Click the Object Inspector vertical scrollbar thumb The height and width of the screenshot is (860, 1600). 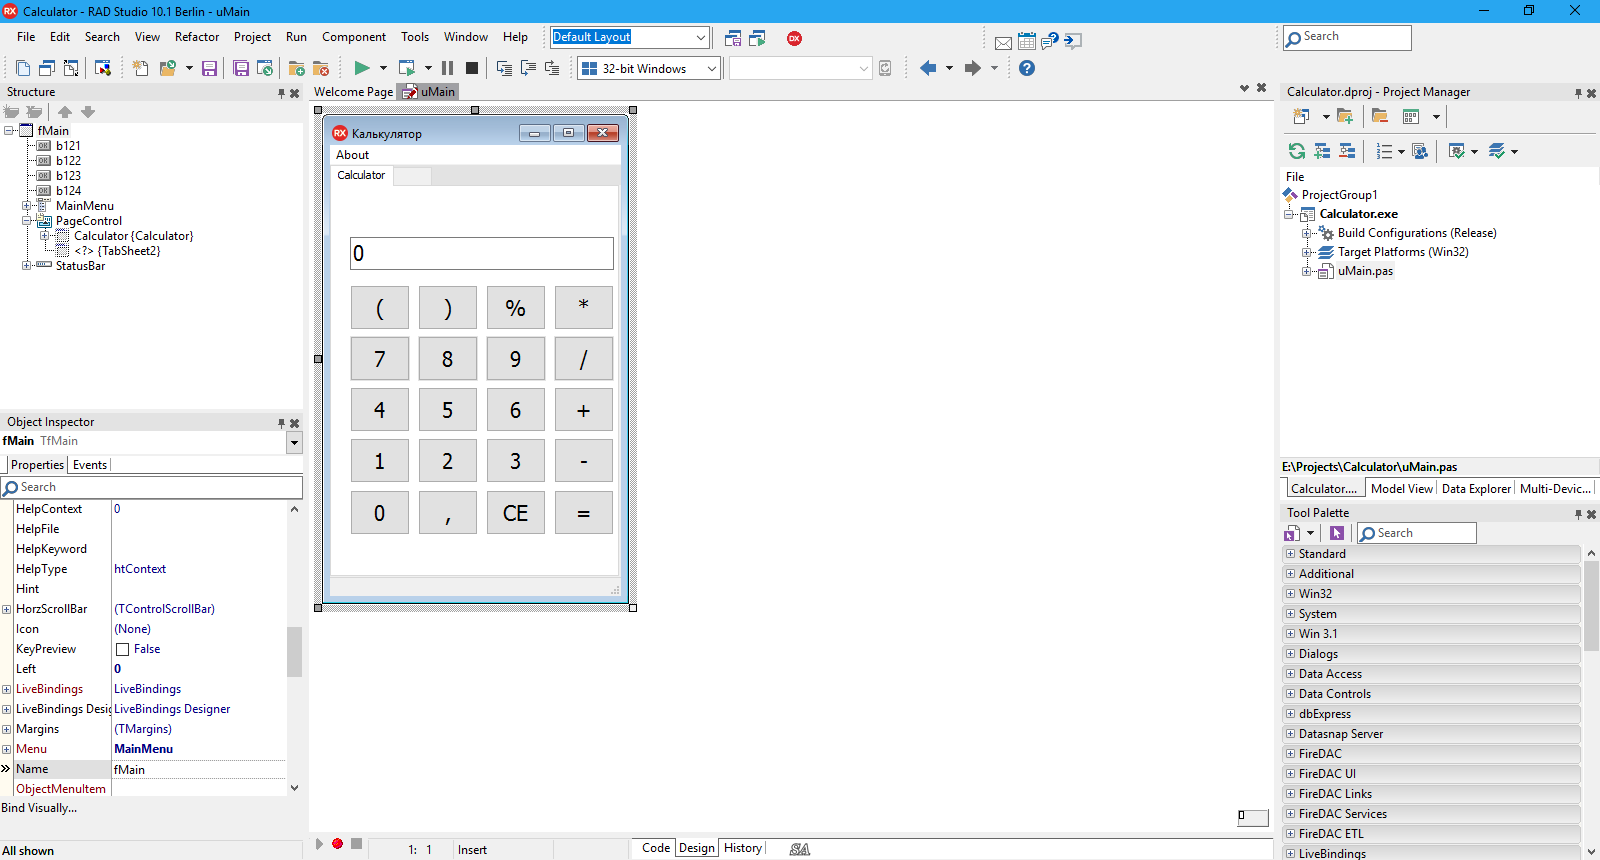[294, 652]
